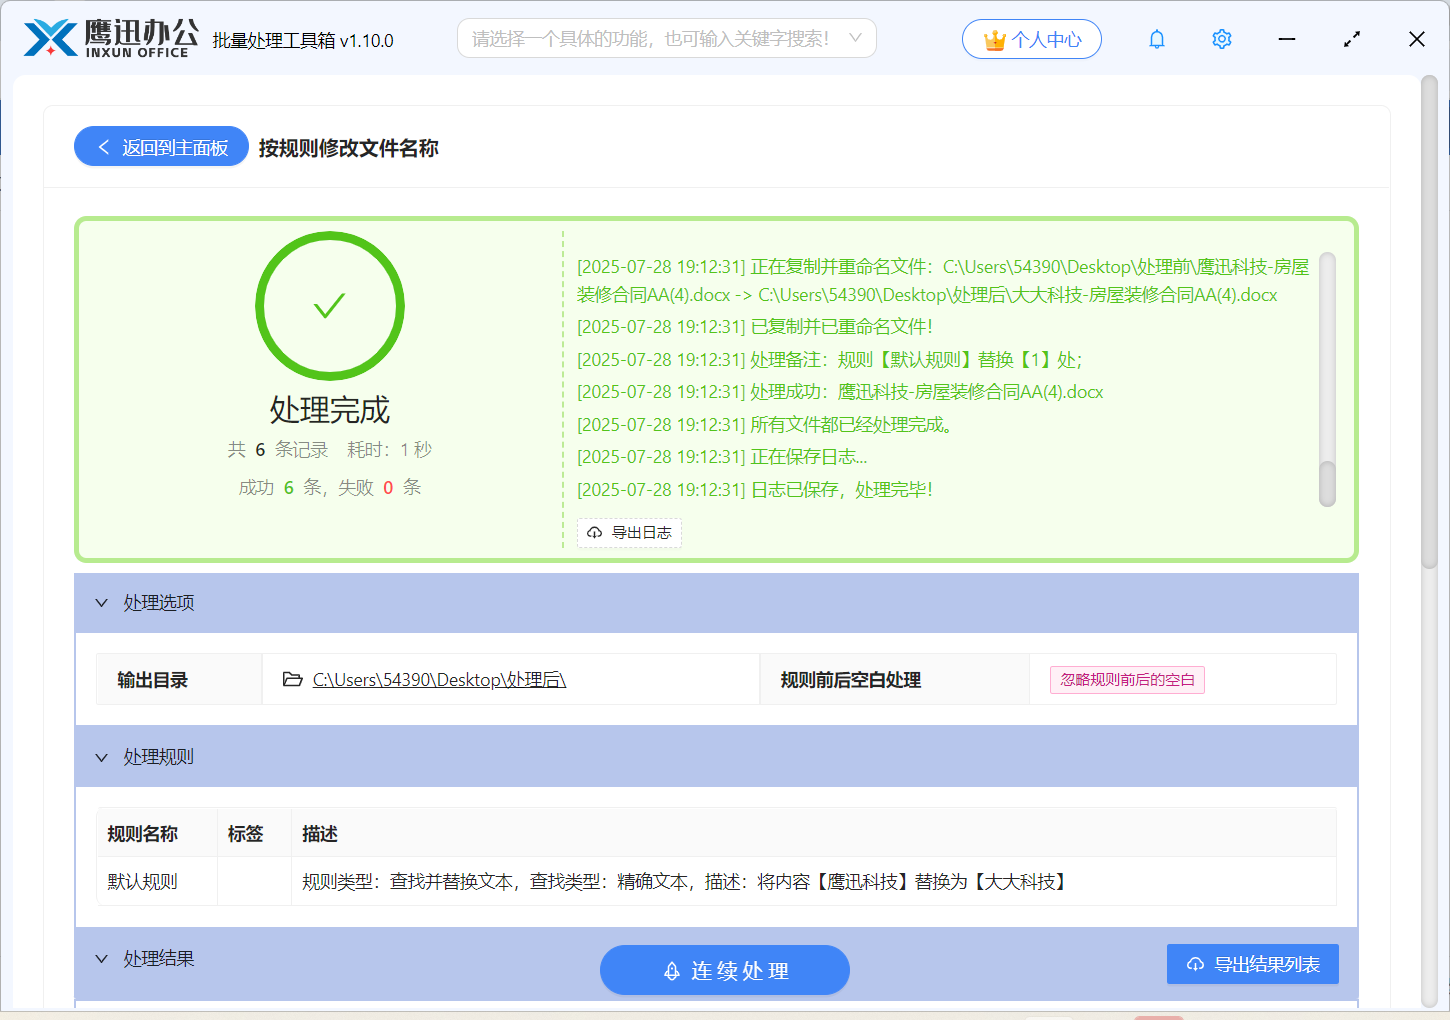Click the export icon on 导出日志
This screenshot has height=1020, width=1450.
pos(595,533)
